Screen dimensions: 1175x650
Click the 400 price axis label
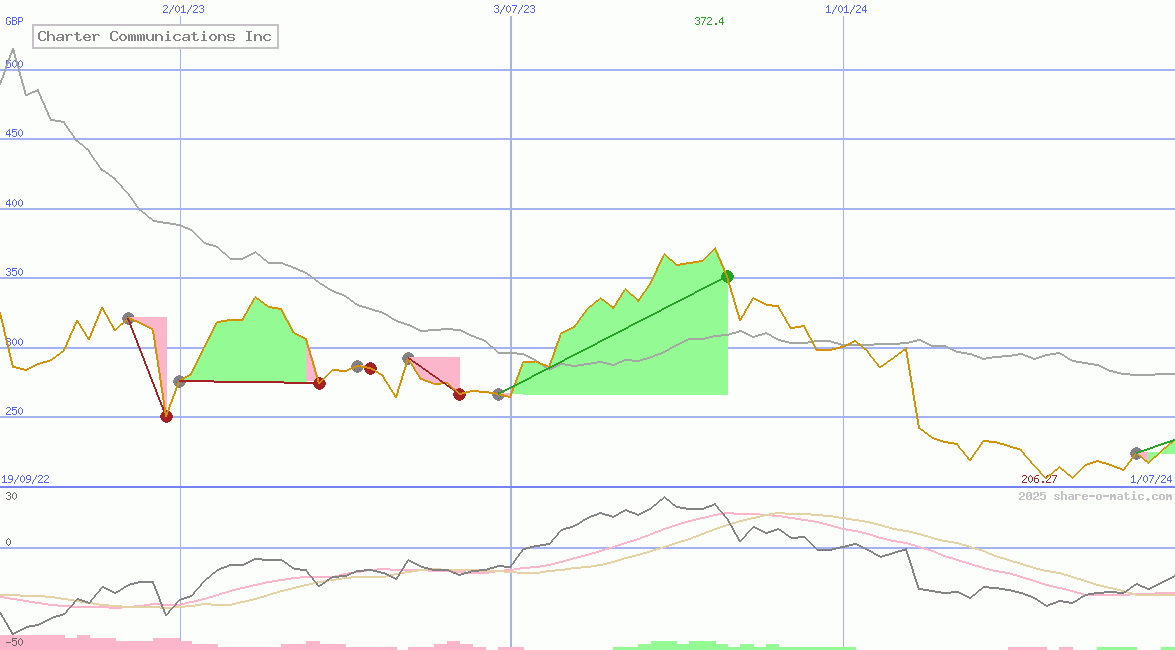(x=14, y=203)
